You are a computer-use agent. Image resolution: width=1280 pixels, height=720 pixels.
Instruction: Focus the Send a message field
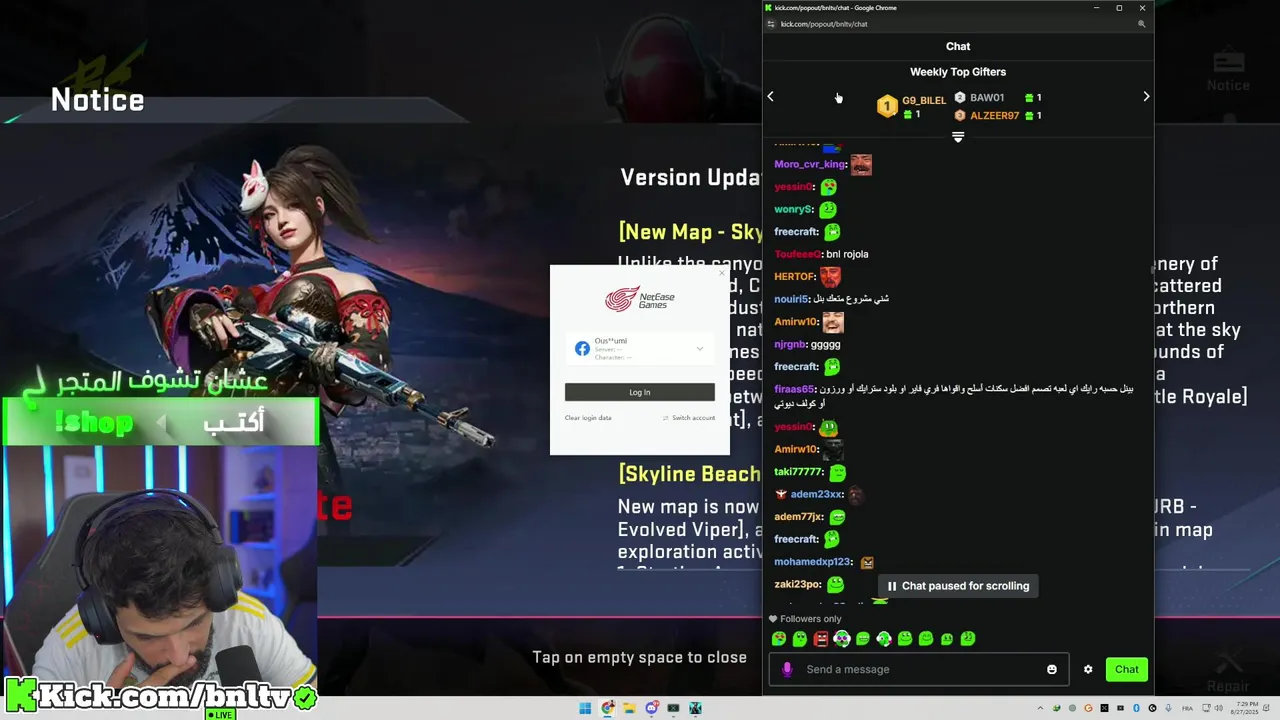(x=920, y=670)
